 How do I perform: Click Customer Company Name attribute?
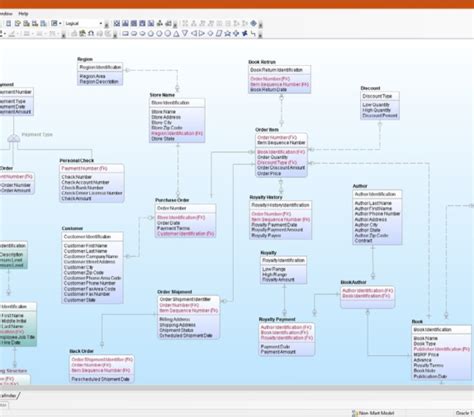pyautogui.click(x=91, y=257)
